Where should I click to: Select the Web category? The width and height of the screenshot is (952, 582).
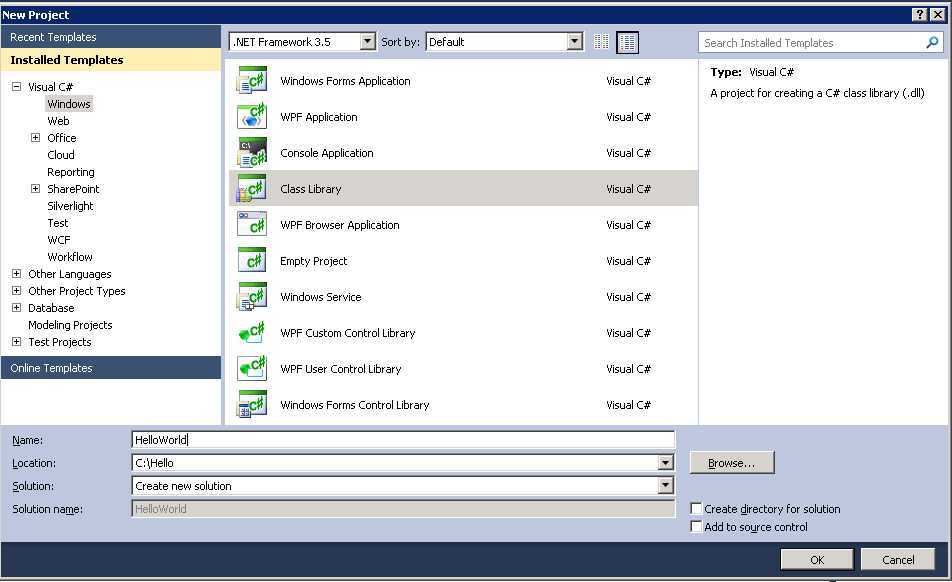[58, 121]
